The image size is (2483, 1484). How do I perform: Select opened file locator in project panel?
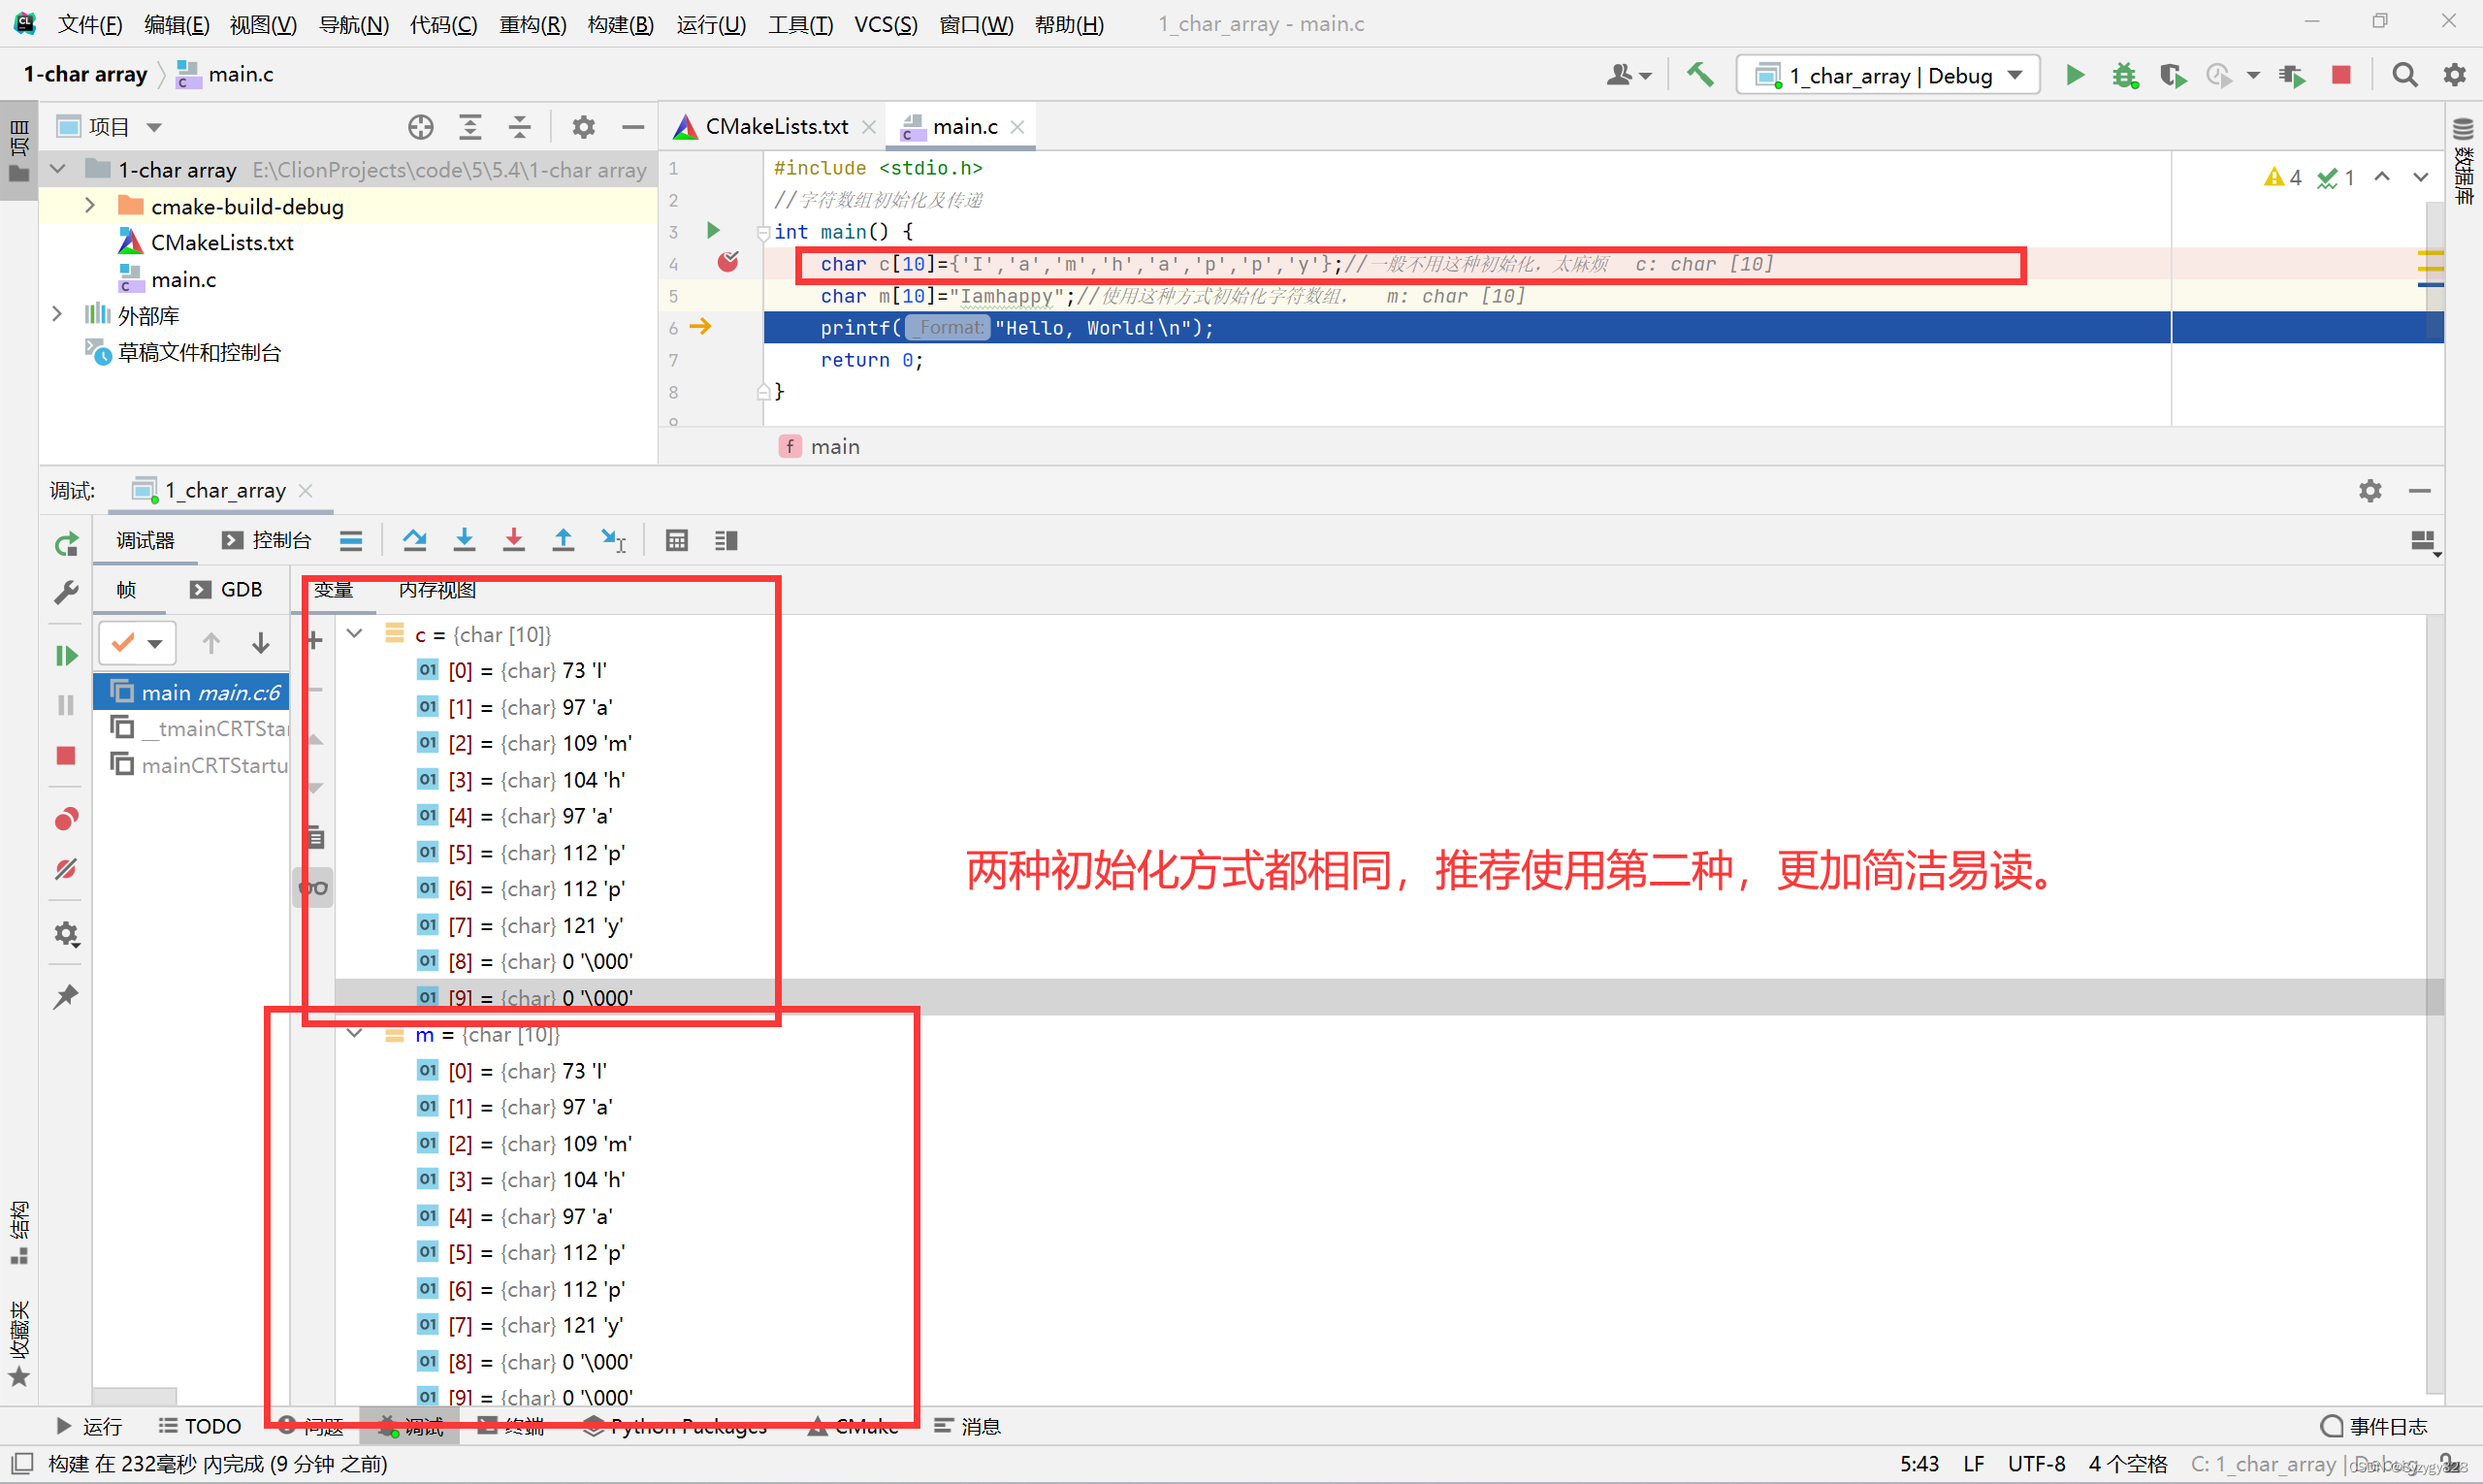tap(421, 127)
